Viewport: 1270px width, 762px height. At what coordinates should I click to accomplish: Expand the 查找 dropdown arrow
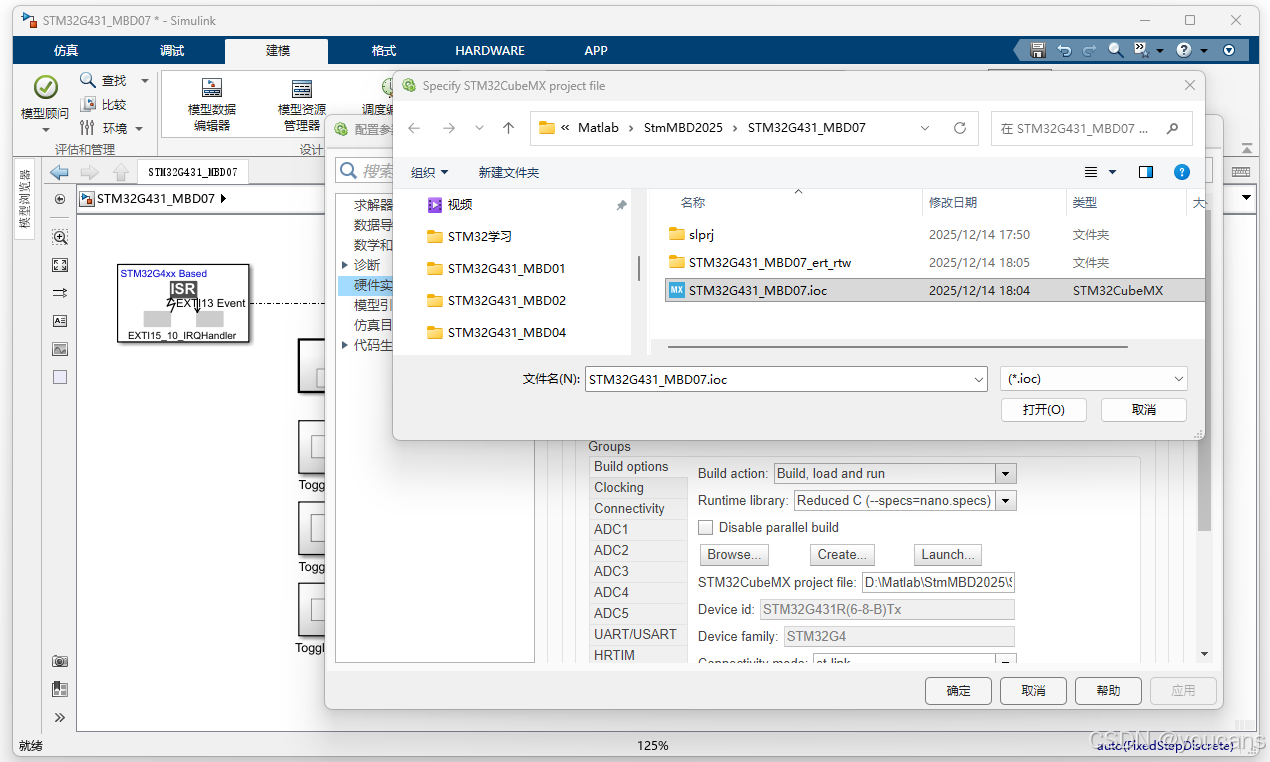pyautogui.click(x=144, y=80)
